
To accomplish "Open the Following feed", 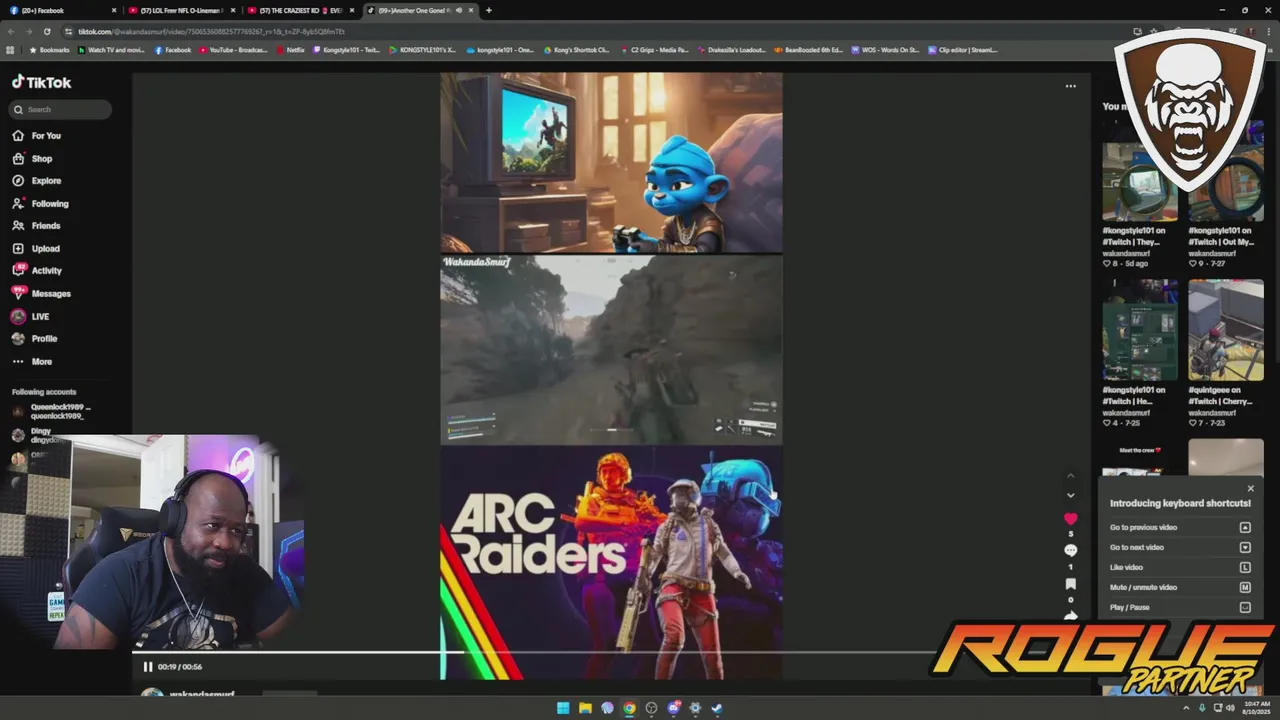I will coord(40,203).
